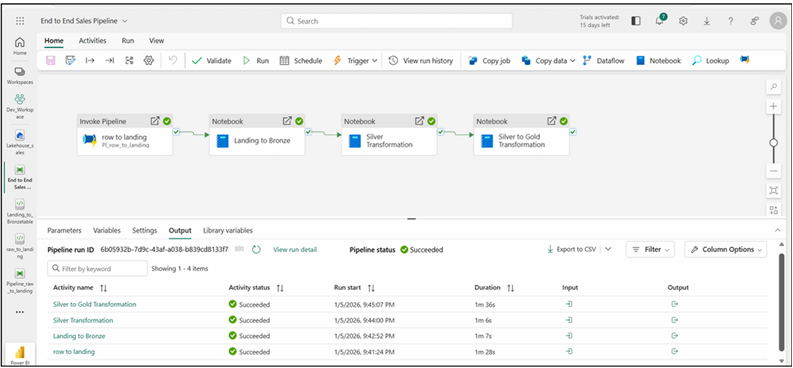Copy the pipeline run ID icon
This screenshot has width=793, height=368.
point(240,249)
